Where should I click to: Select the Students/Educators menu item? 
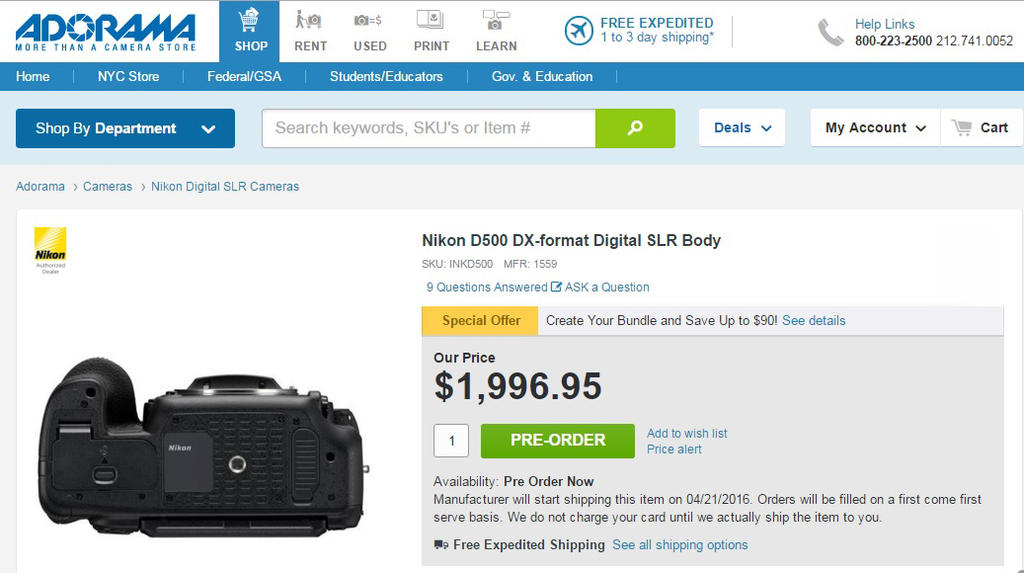[386, 76]
